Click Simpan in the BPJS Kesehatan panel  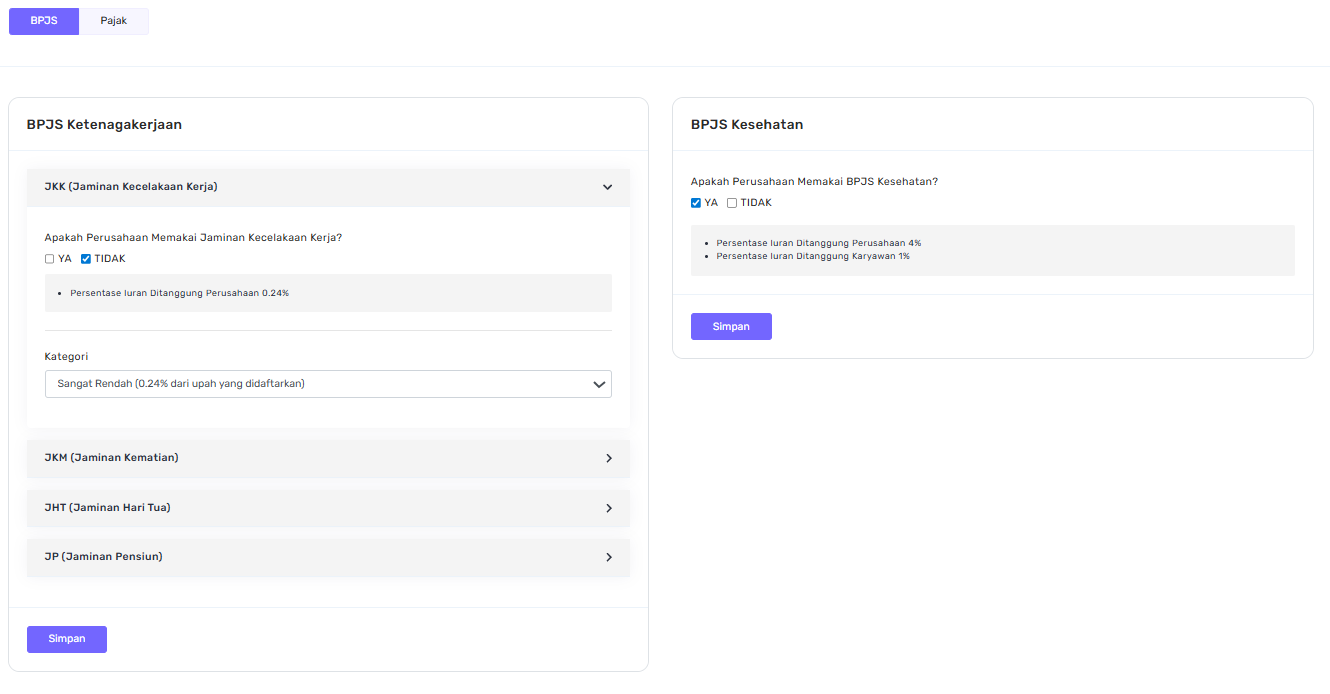[731, 326]
